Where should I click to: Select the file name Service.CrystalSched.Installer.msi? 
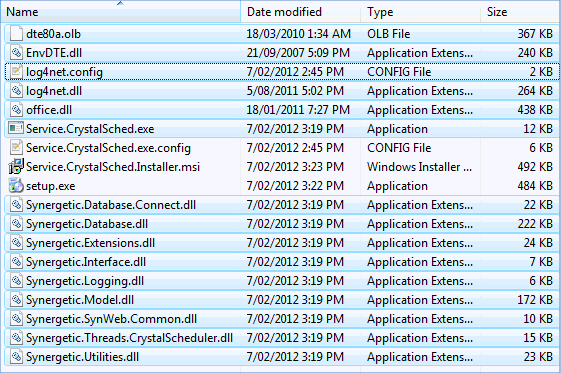113,167
